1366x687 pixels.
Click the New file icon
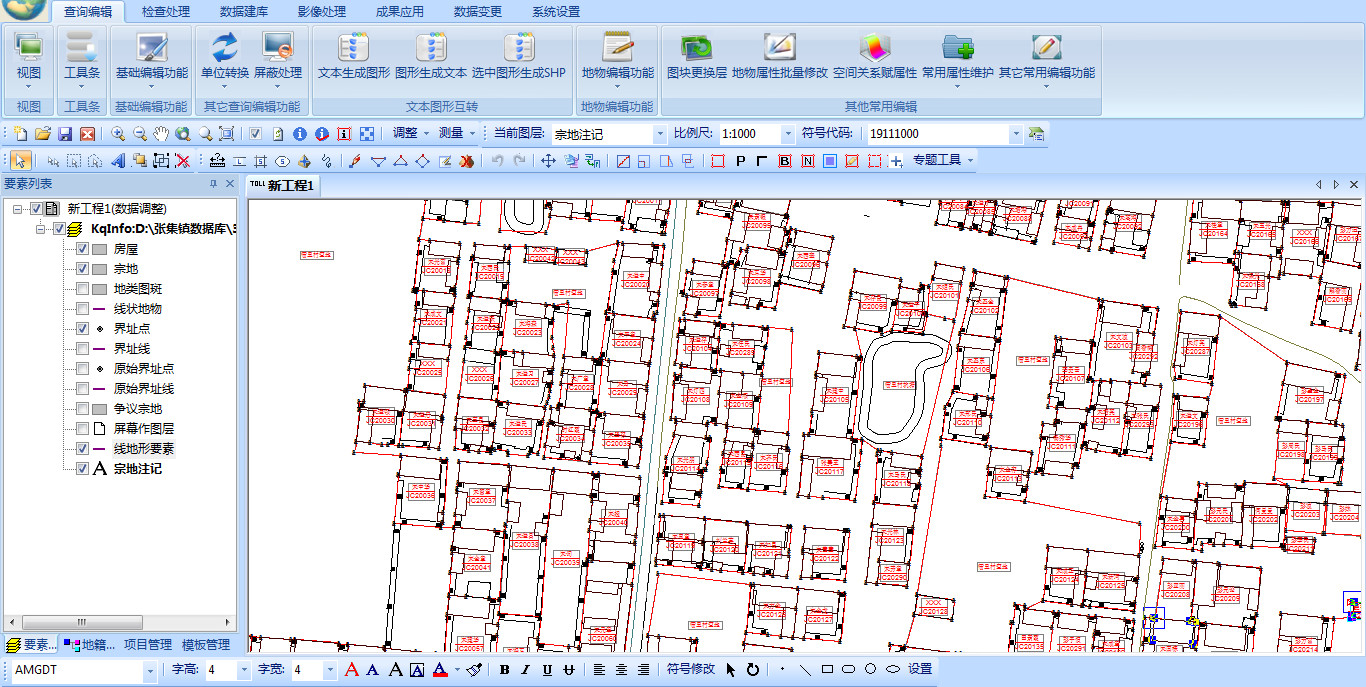click(x=21, y=134)
